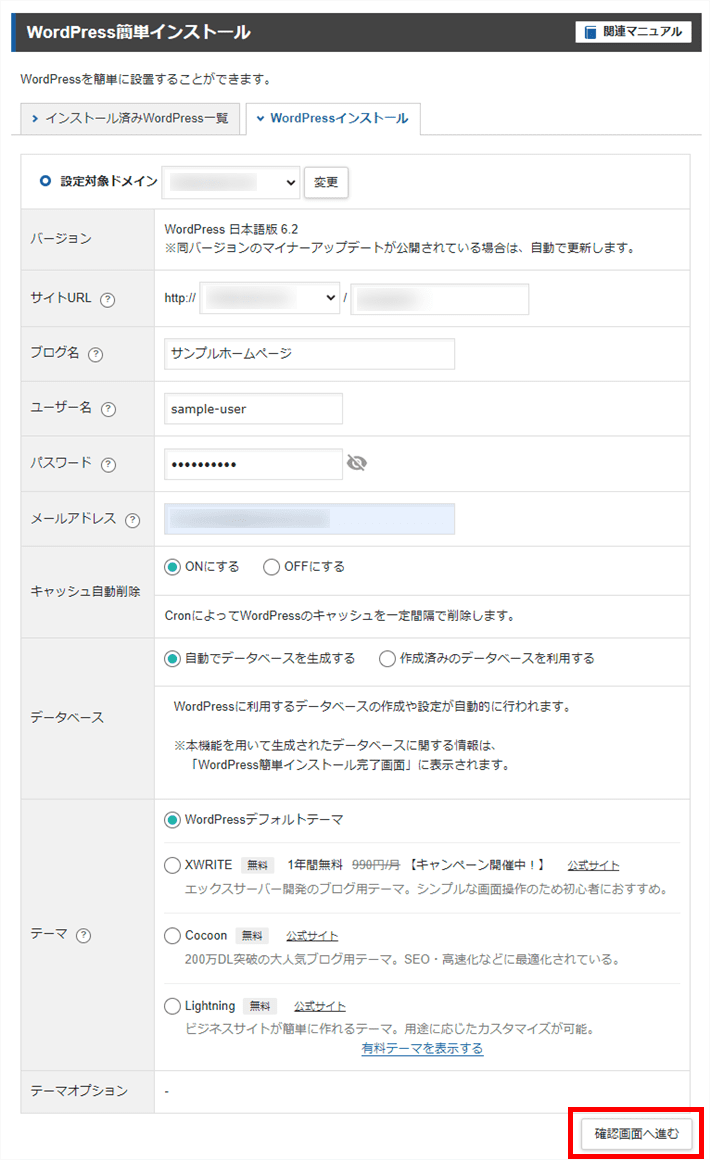
Task: Switch to インストール済みWordPress一覧 tab
Action: (128, 118)
